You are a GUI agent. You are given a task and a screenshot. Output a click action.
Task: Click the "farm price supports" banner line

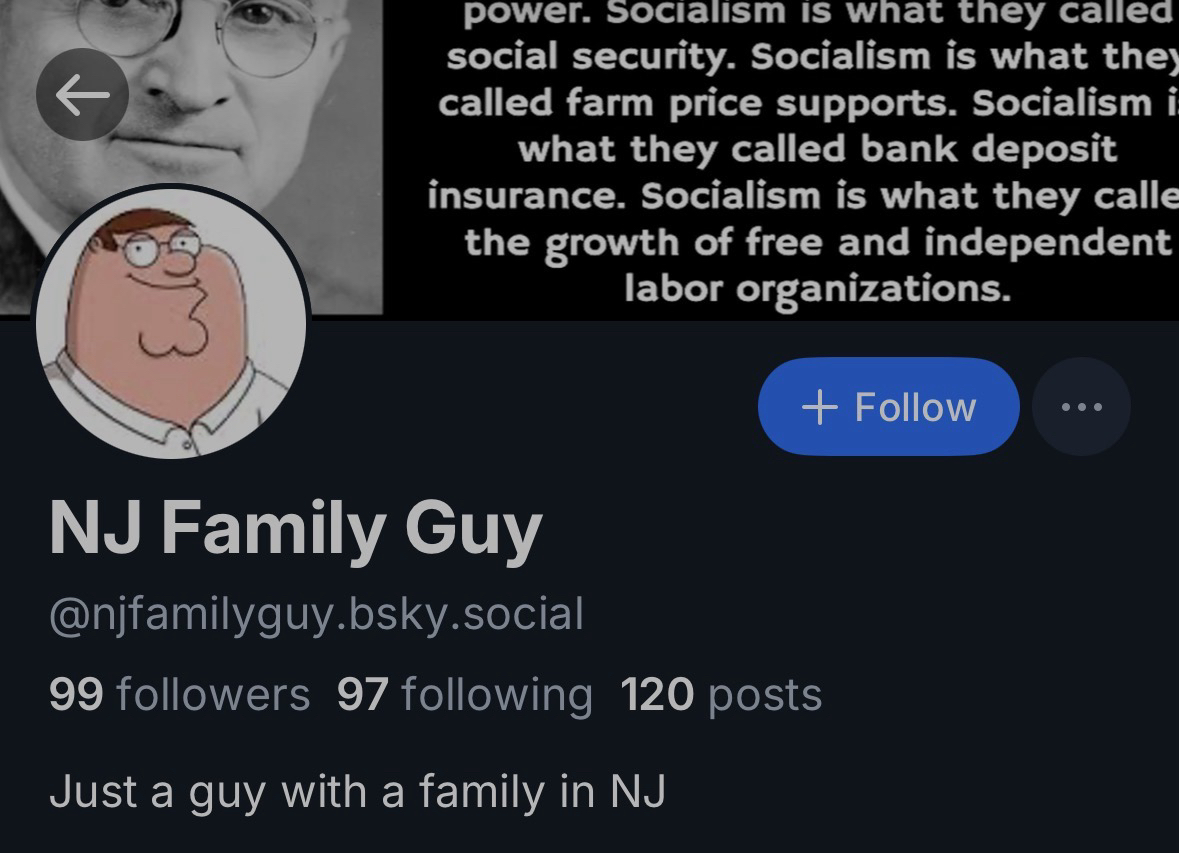point(795,103)
